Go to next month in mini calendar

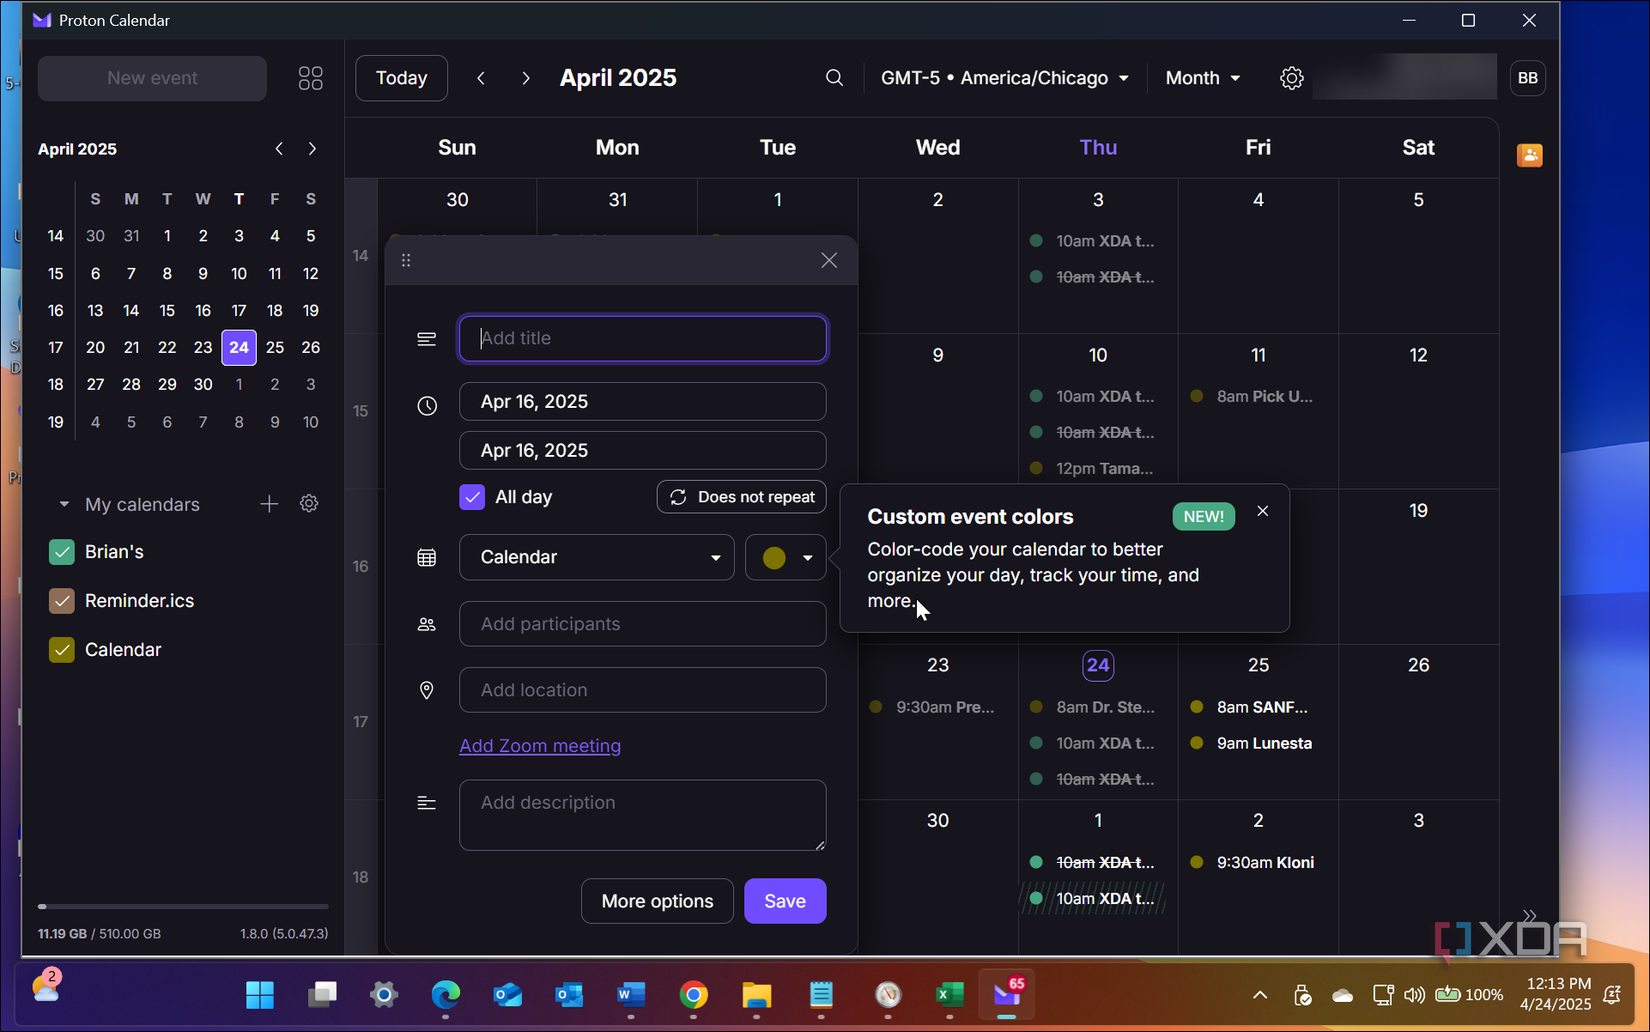(x=313, y=149)
